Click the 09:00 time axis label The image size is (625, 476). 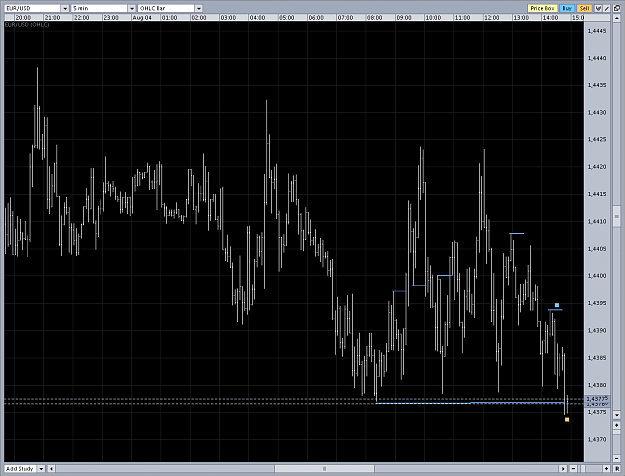coord(404,18)
